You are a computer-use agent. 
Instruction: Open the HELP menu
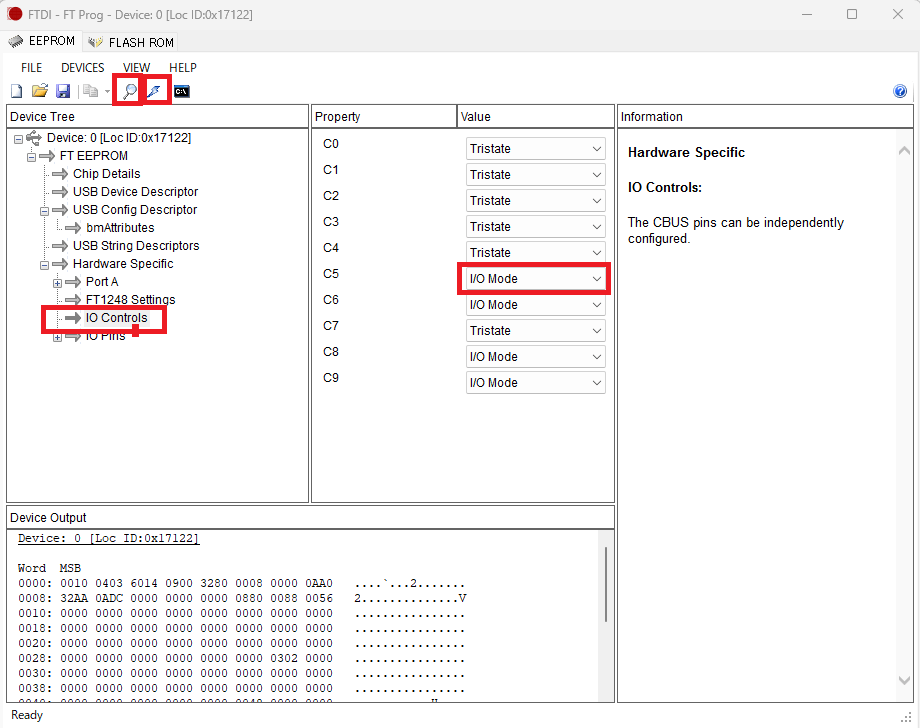pos(183,67)
